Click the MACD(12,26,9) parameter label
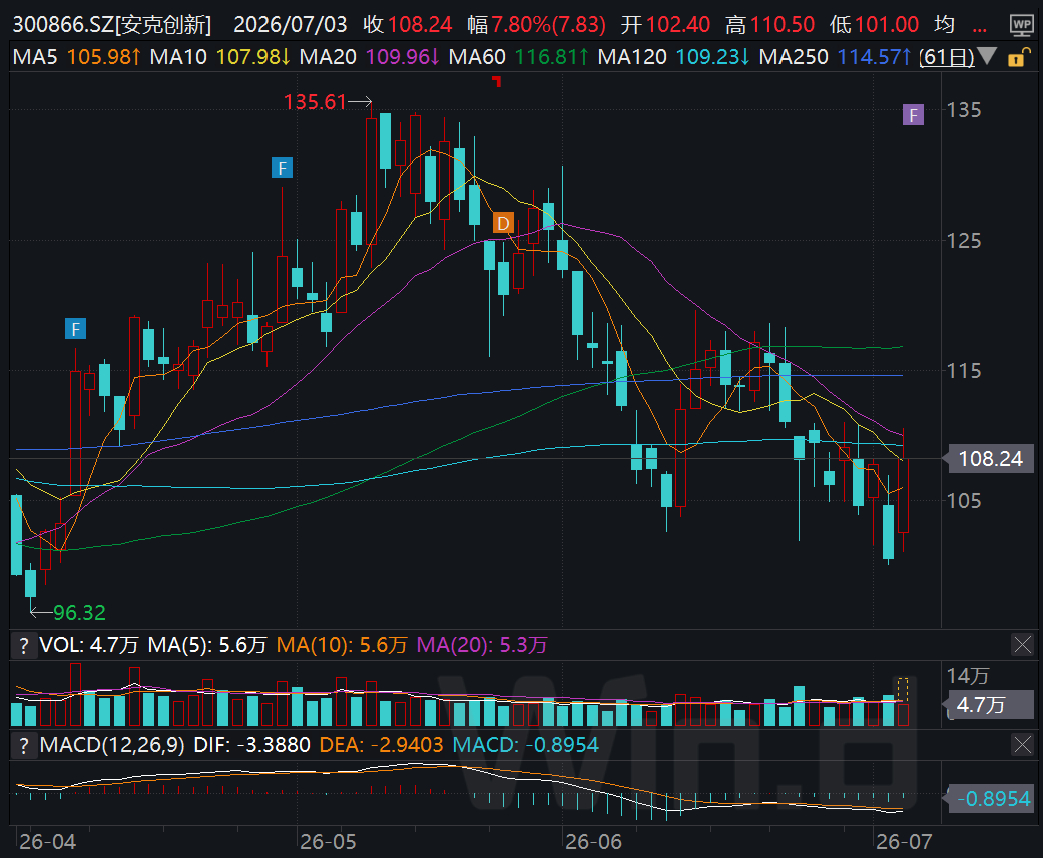Image resolution: width=1044 pixels, height=859 pixels. click(x=112, y=745)
